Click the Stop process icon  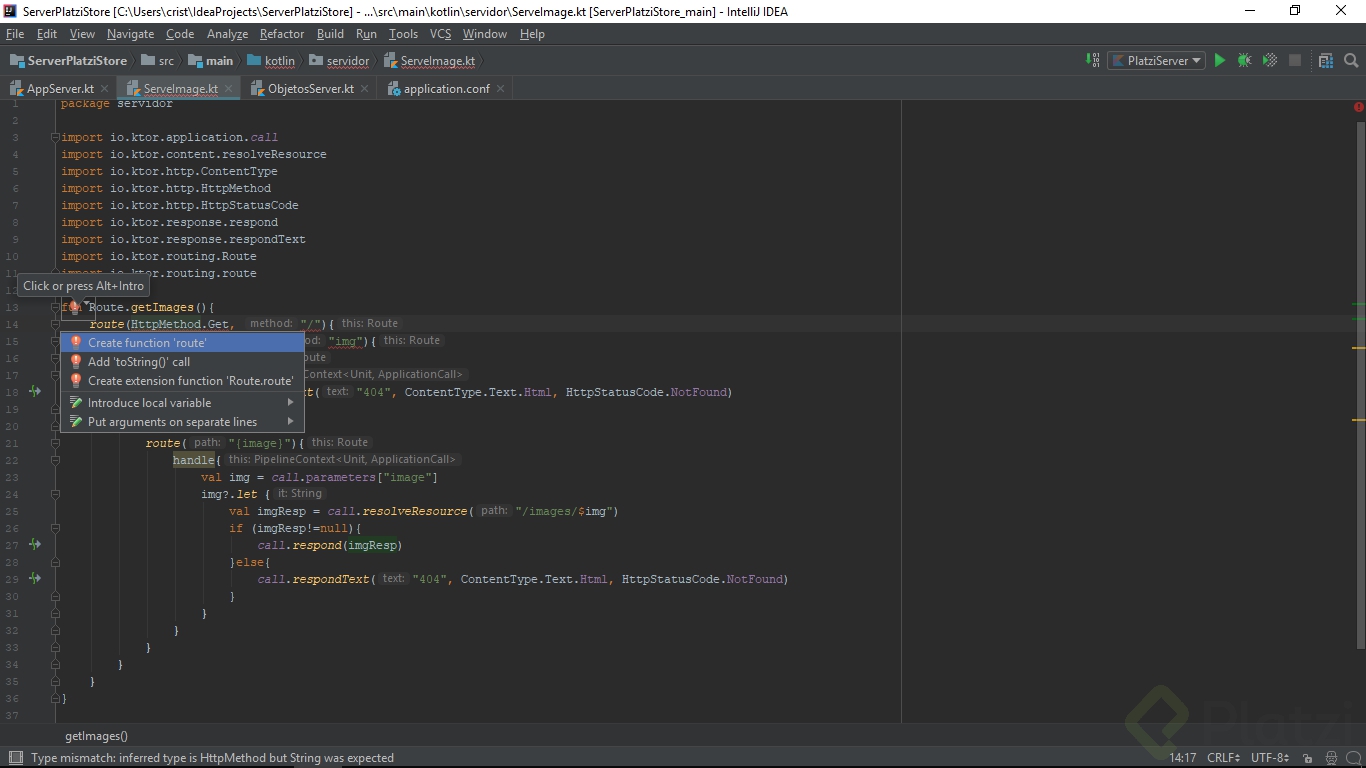(1295, 61)
